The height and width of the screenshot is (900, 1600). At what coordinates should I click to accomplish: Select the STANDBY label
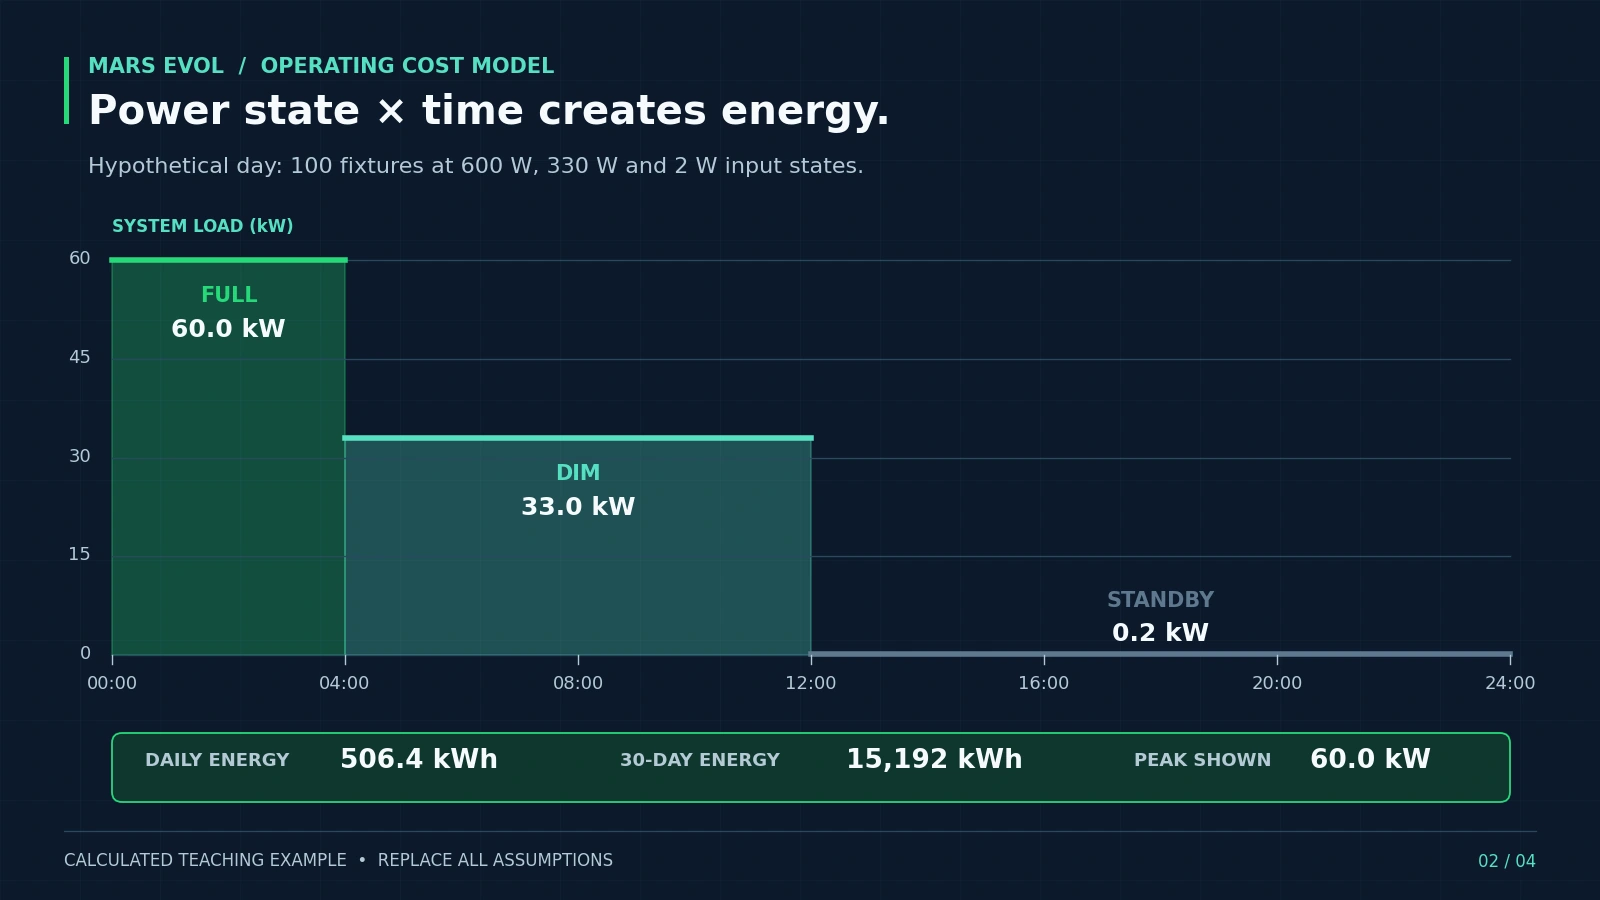(x=1160, y=600)
